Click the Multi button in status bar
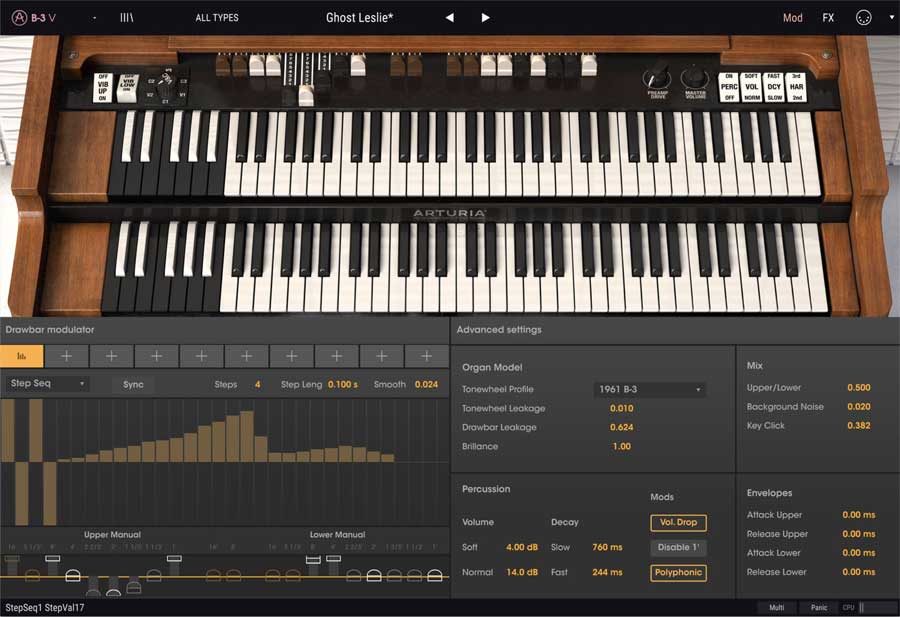Image resolution: width=900 pixels, height=617 pixels. (x=777, y=607)
